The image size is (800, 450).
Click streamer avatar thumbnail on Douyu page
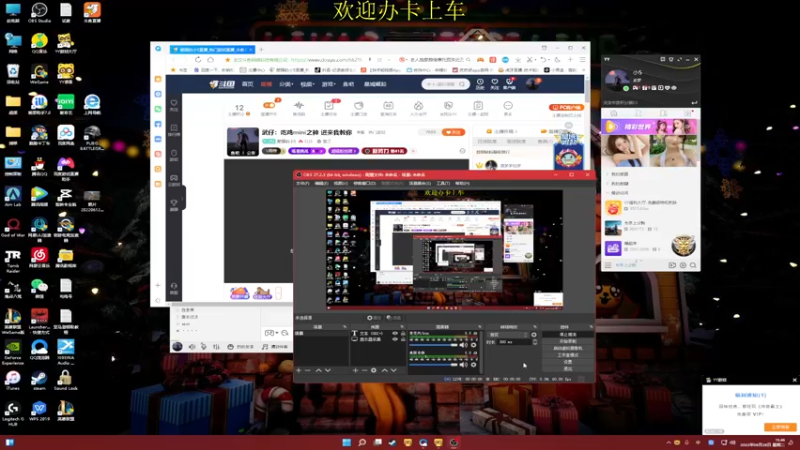tap(242, 141)
